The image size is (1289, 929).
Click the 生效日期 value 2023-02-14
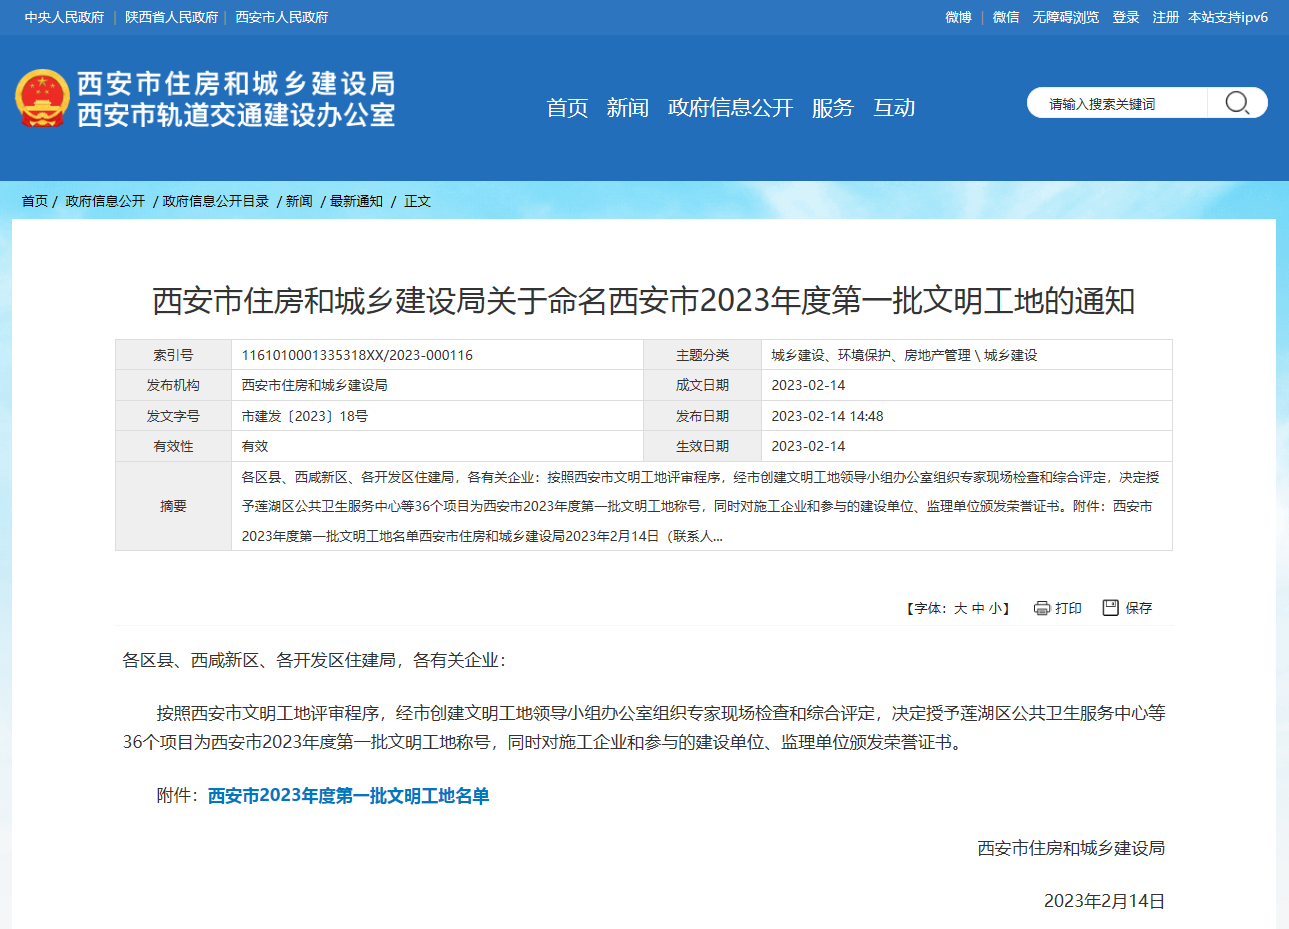click(808, 446)
